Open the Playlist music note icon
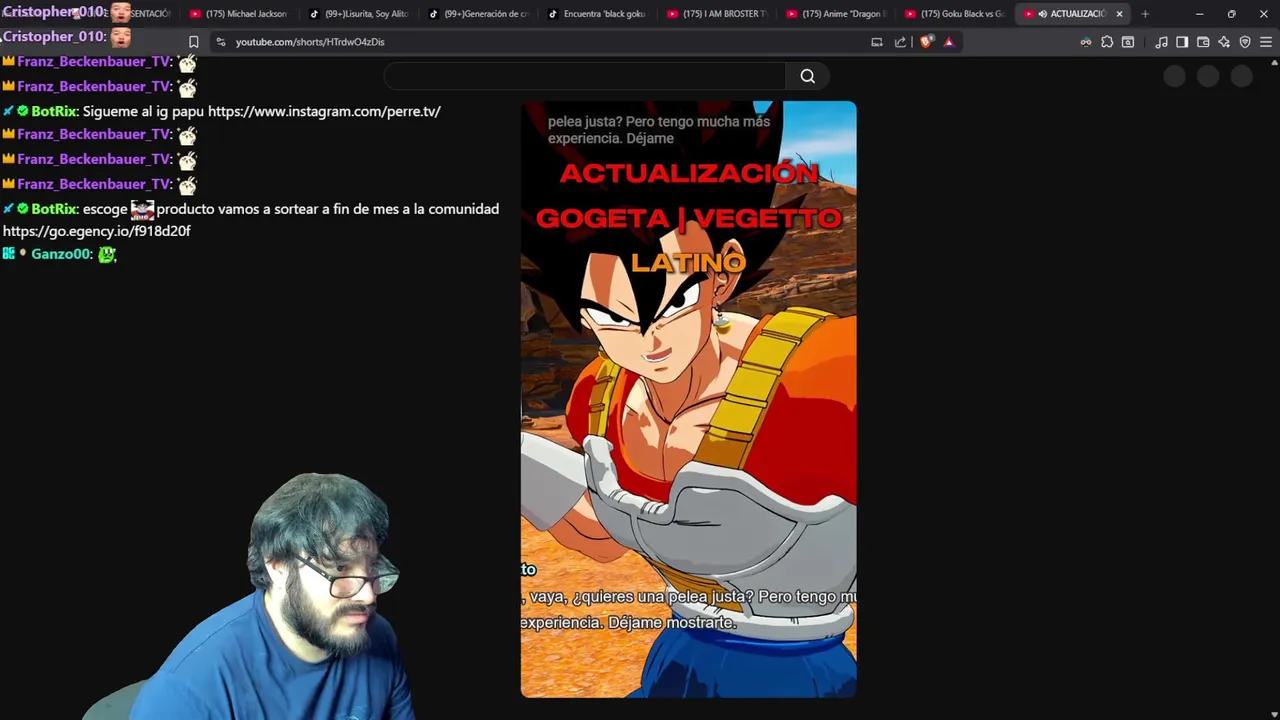This screenshot has height=720, width=1280. point(1161,42)
